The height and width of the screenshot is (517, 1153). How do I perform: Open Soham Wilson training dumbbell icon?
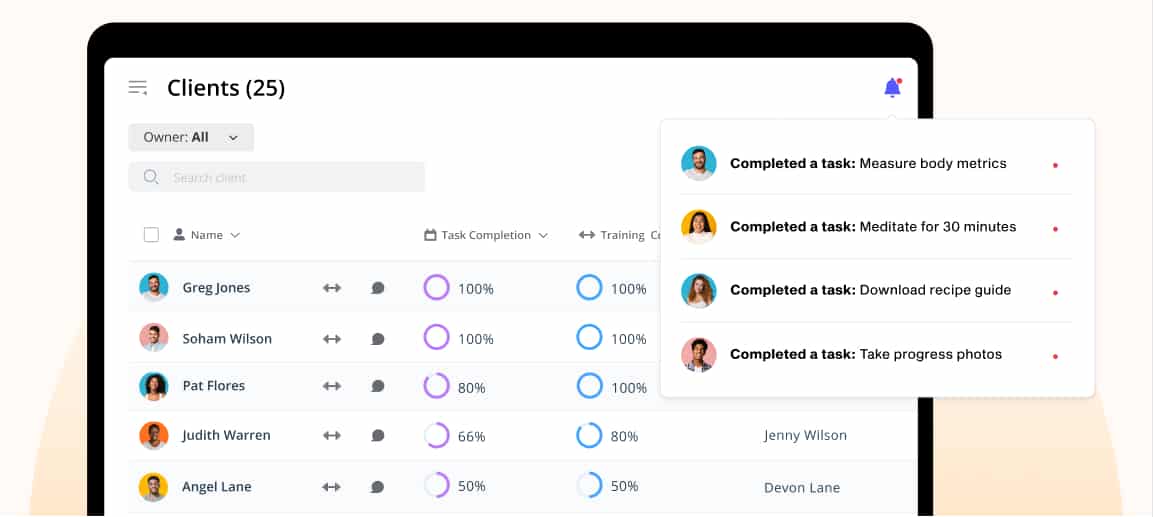[x=332, y=339]
